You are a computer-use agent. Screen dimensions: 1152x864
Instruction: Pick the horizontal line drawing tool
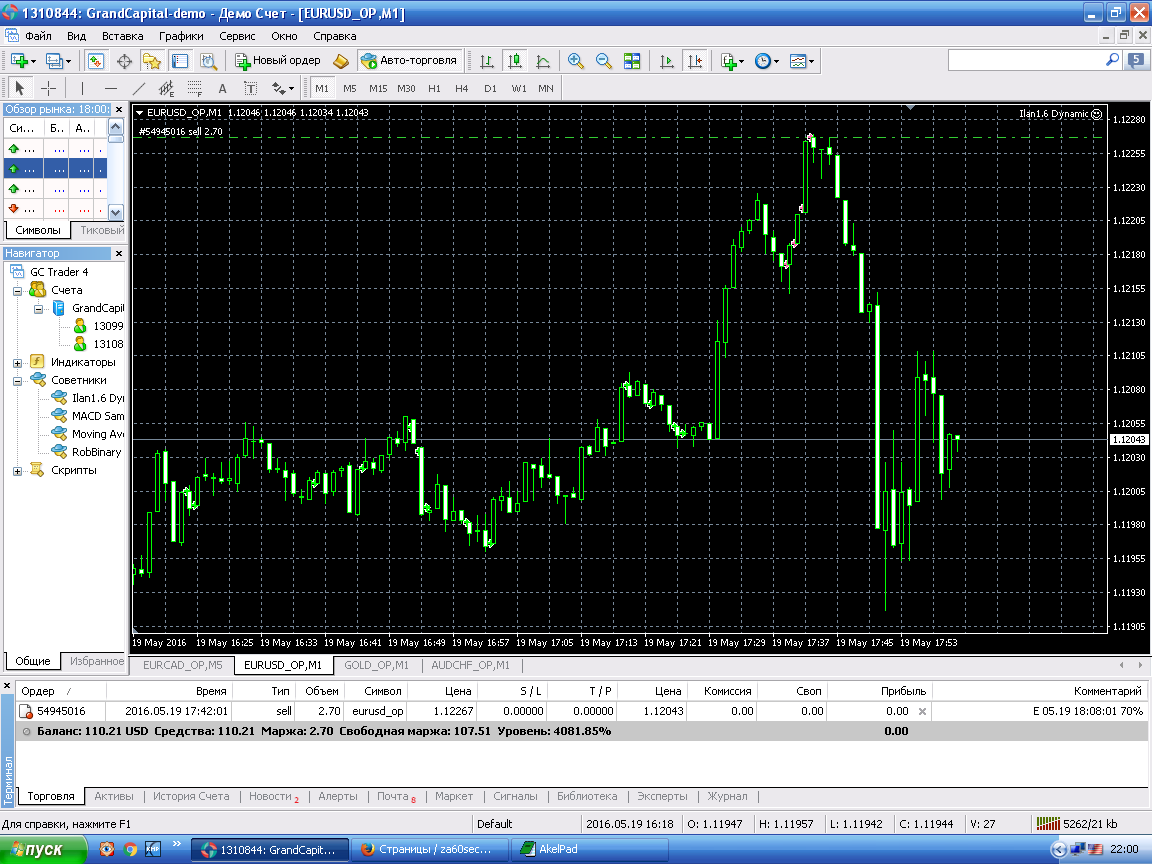tap(110, 88)
